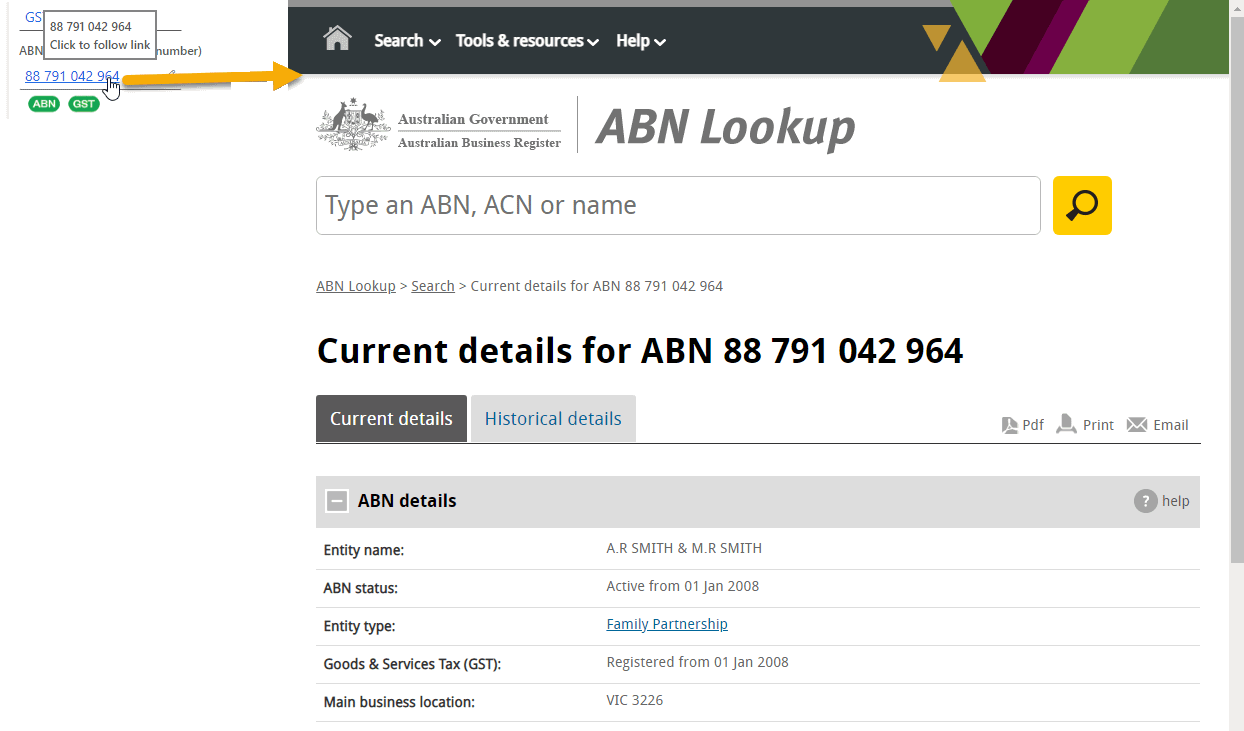Click Current details for ABN heading
This screenshot has width=1244, height=731.
[x=640, y=351]
